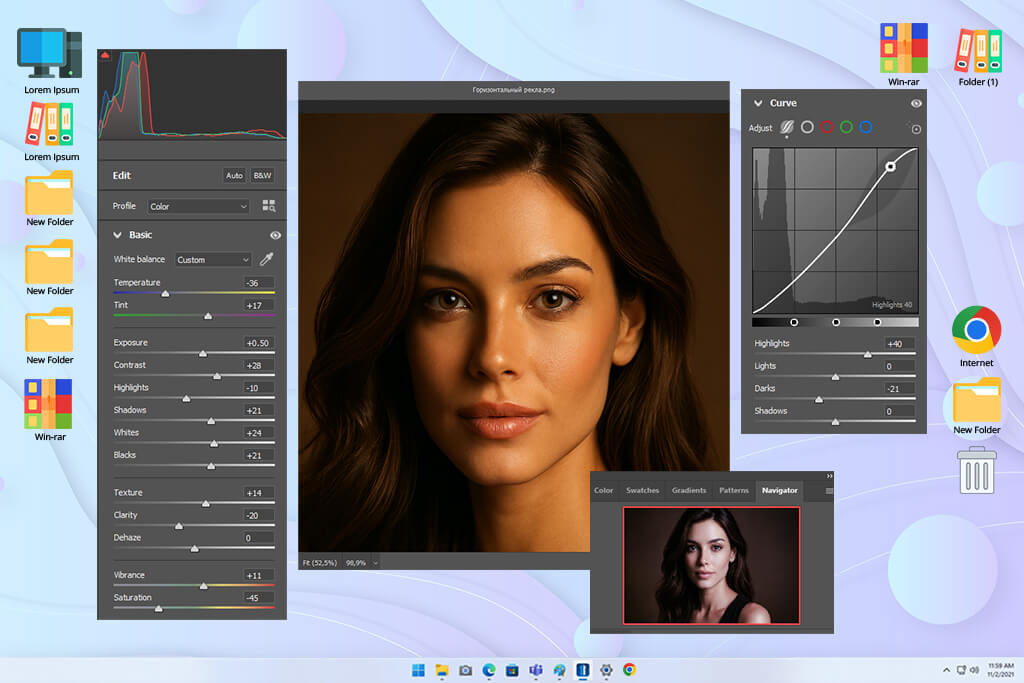Image resolution: width=1024 pixels, height=683 pixels.
Task: Select the red curve channel circle
Action: click(x=827, y=127)
